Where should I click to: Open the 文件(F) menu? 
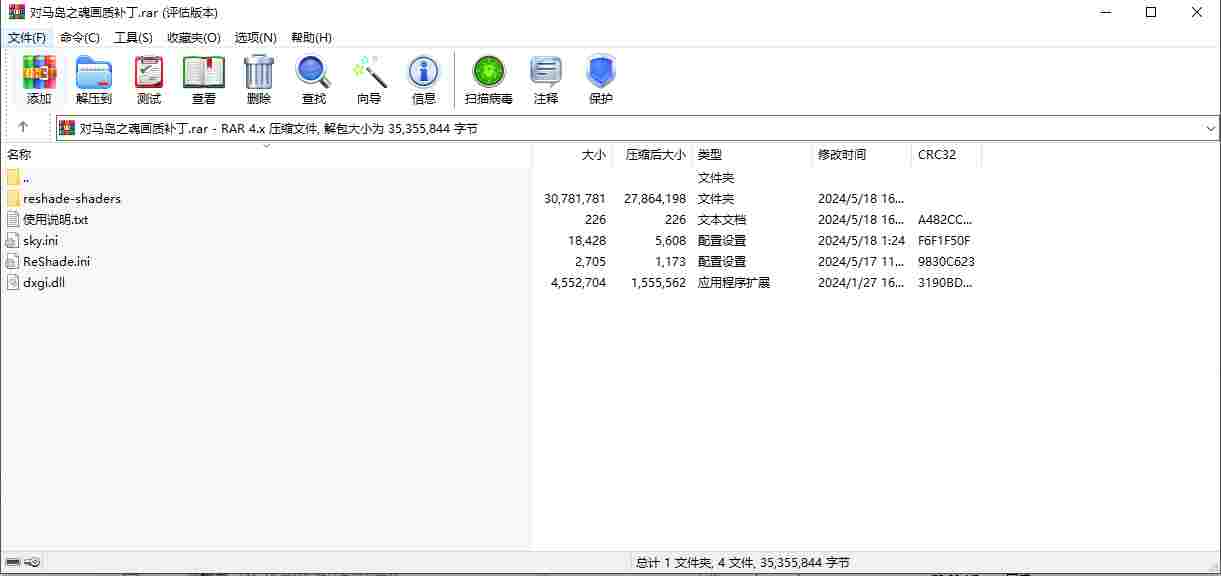tap(27, 37)
